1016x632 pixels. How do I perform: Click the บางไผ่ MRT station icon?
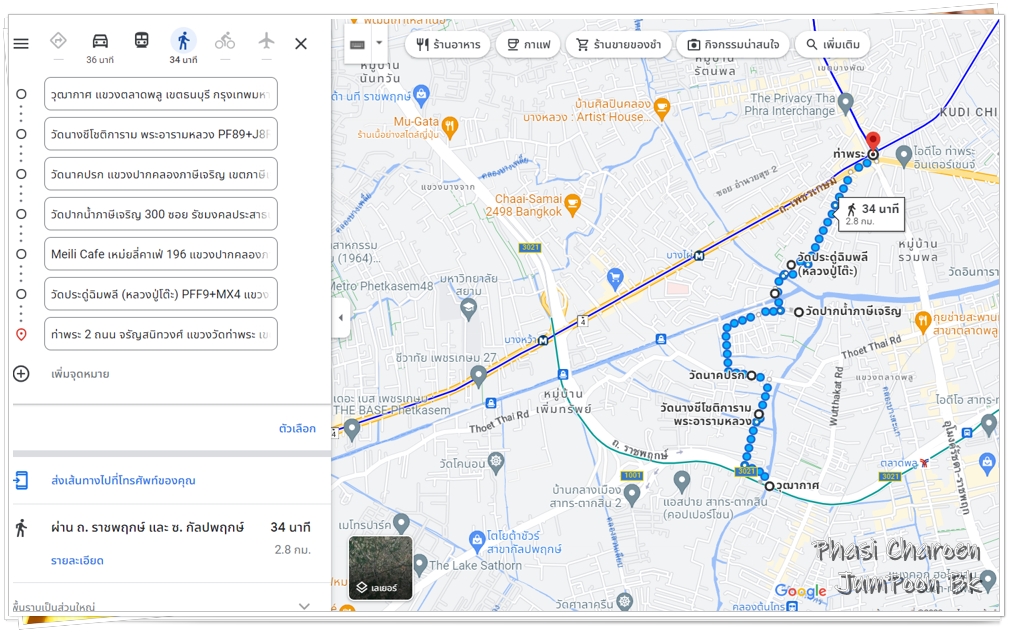click(699, 255)
